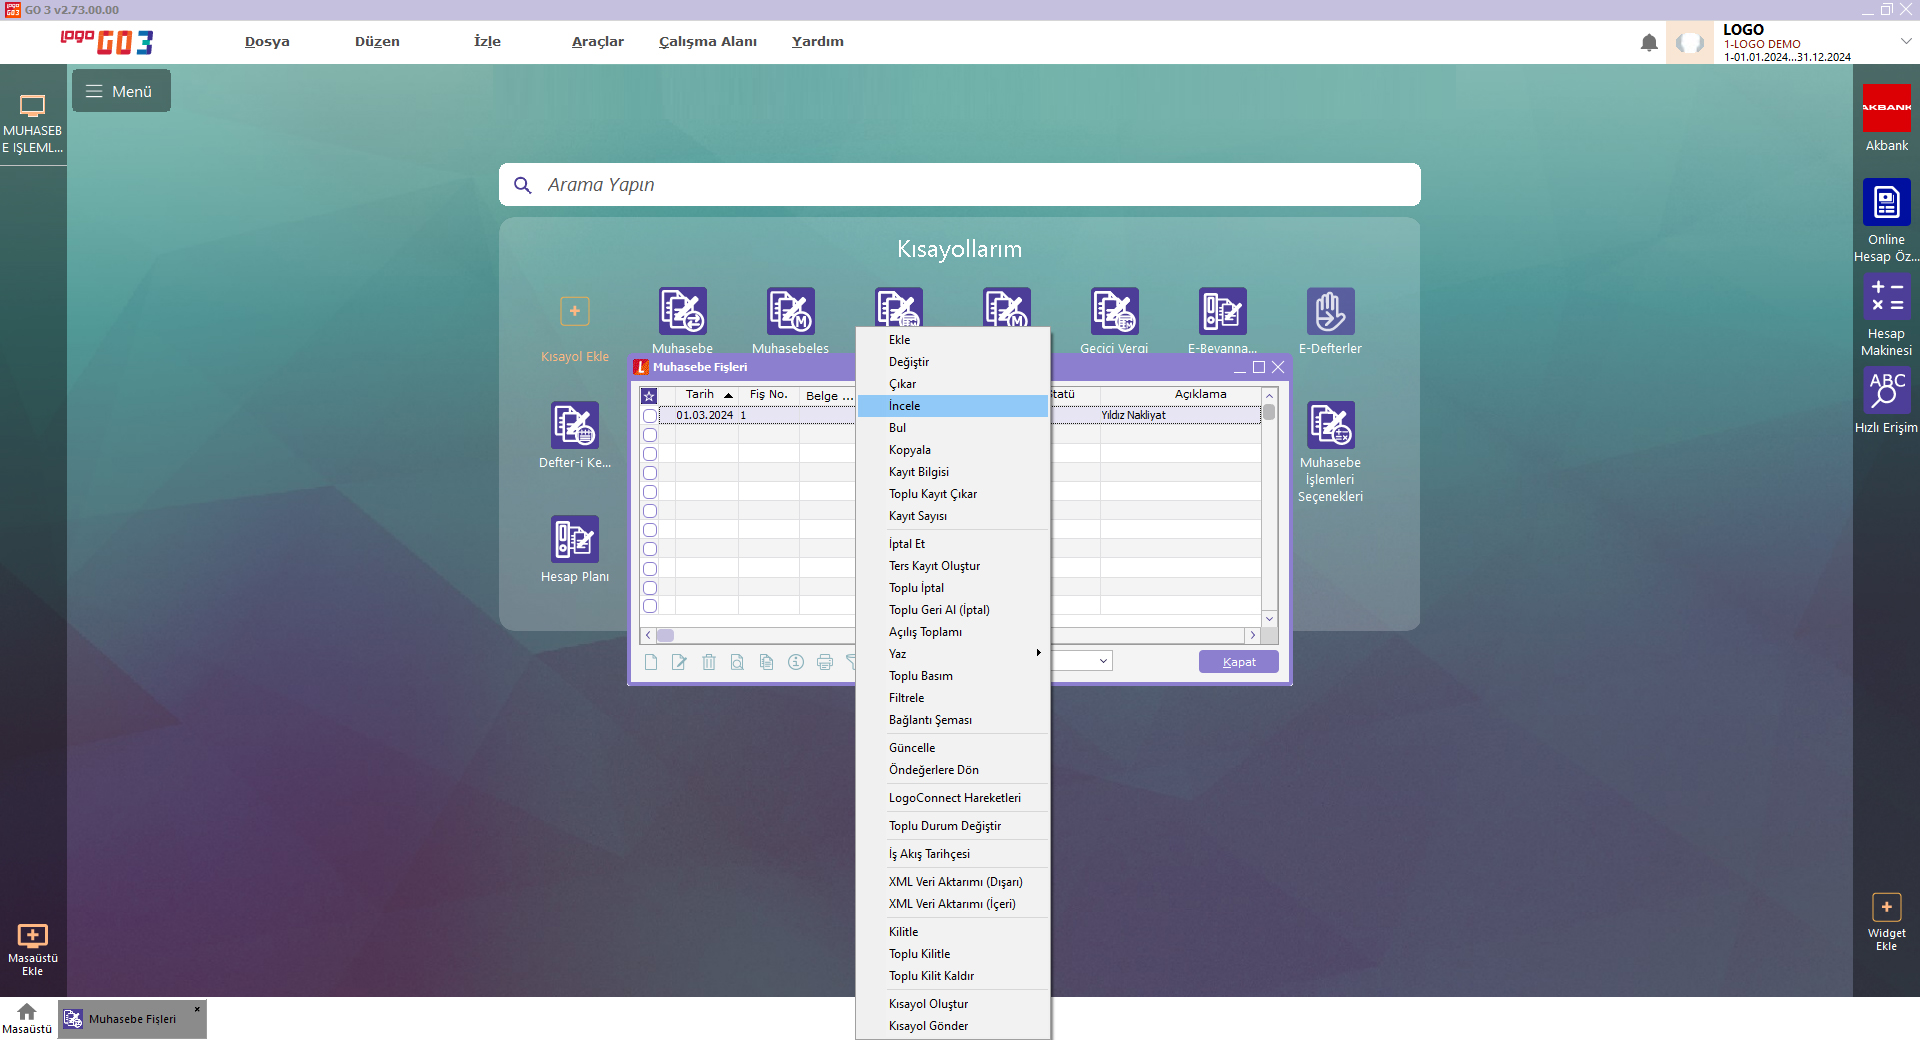
Task: Select the checkbox for the 01.03.2024 record
Action: (650, 416)
